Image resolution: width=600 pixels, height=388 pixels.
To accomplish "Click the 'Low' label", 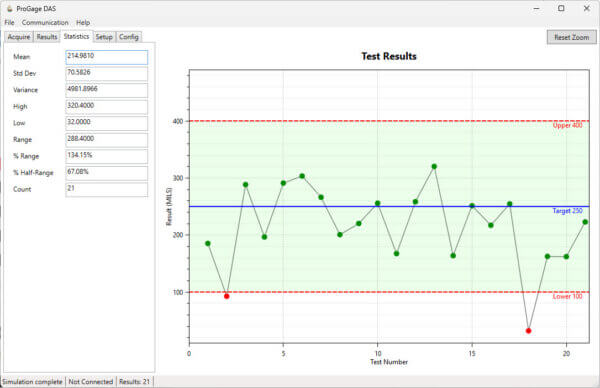I will pyautogui.click(x=19, y=123).
